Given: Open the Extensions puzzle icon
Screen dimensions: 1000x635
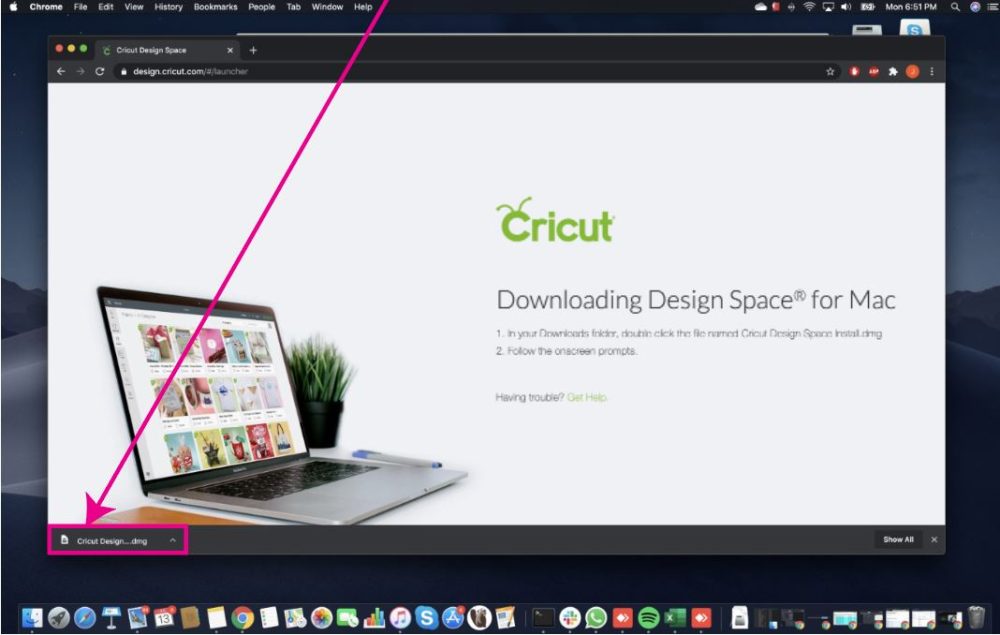Looking at the screenshot, I should [893, 71].
